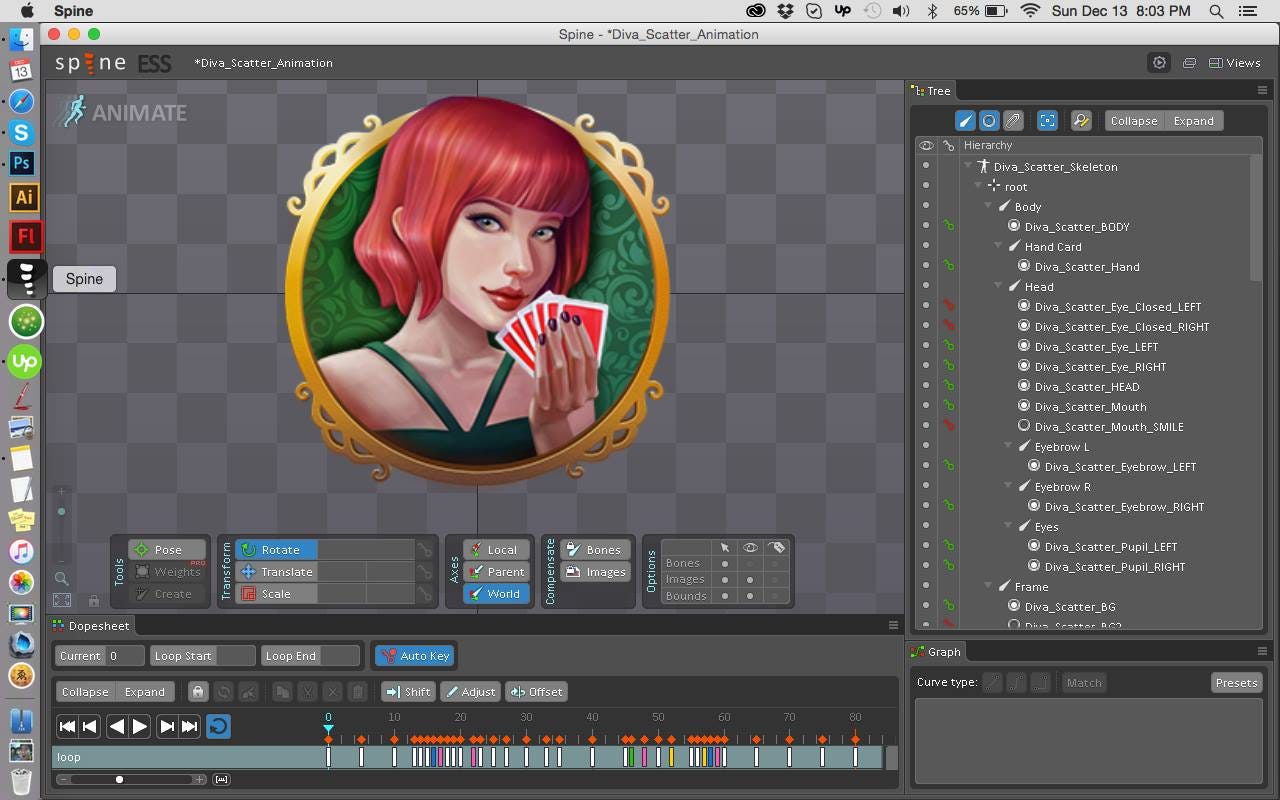Click the viewport magnifier zoom icon
1280x800 pixels.
click(x=61, y=578)
